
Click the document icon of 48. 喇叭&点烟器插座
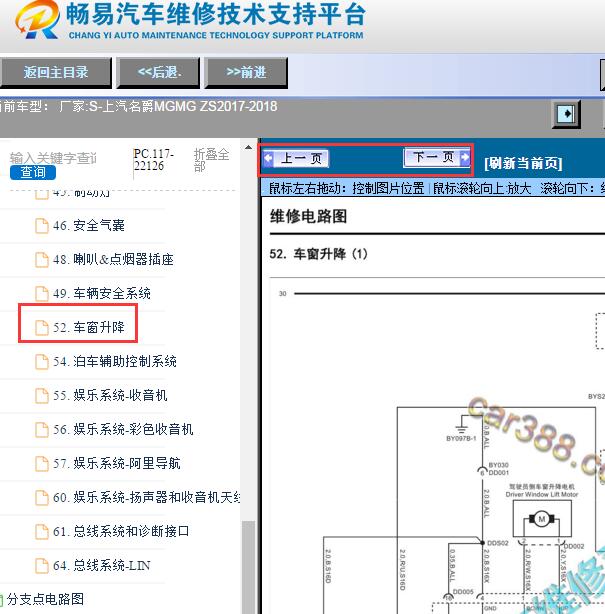pyautogui.click(x=42, y=260)
